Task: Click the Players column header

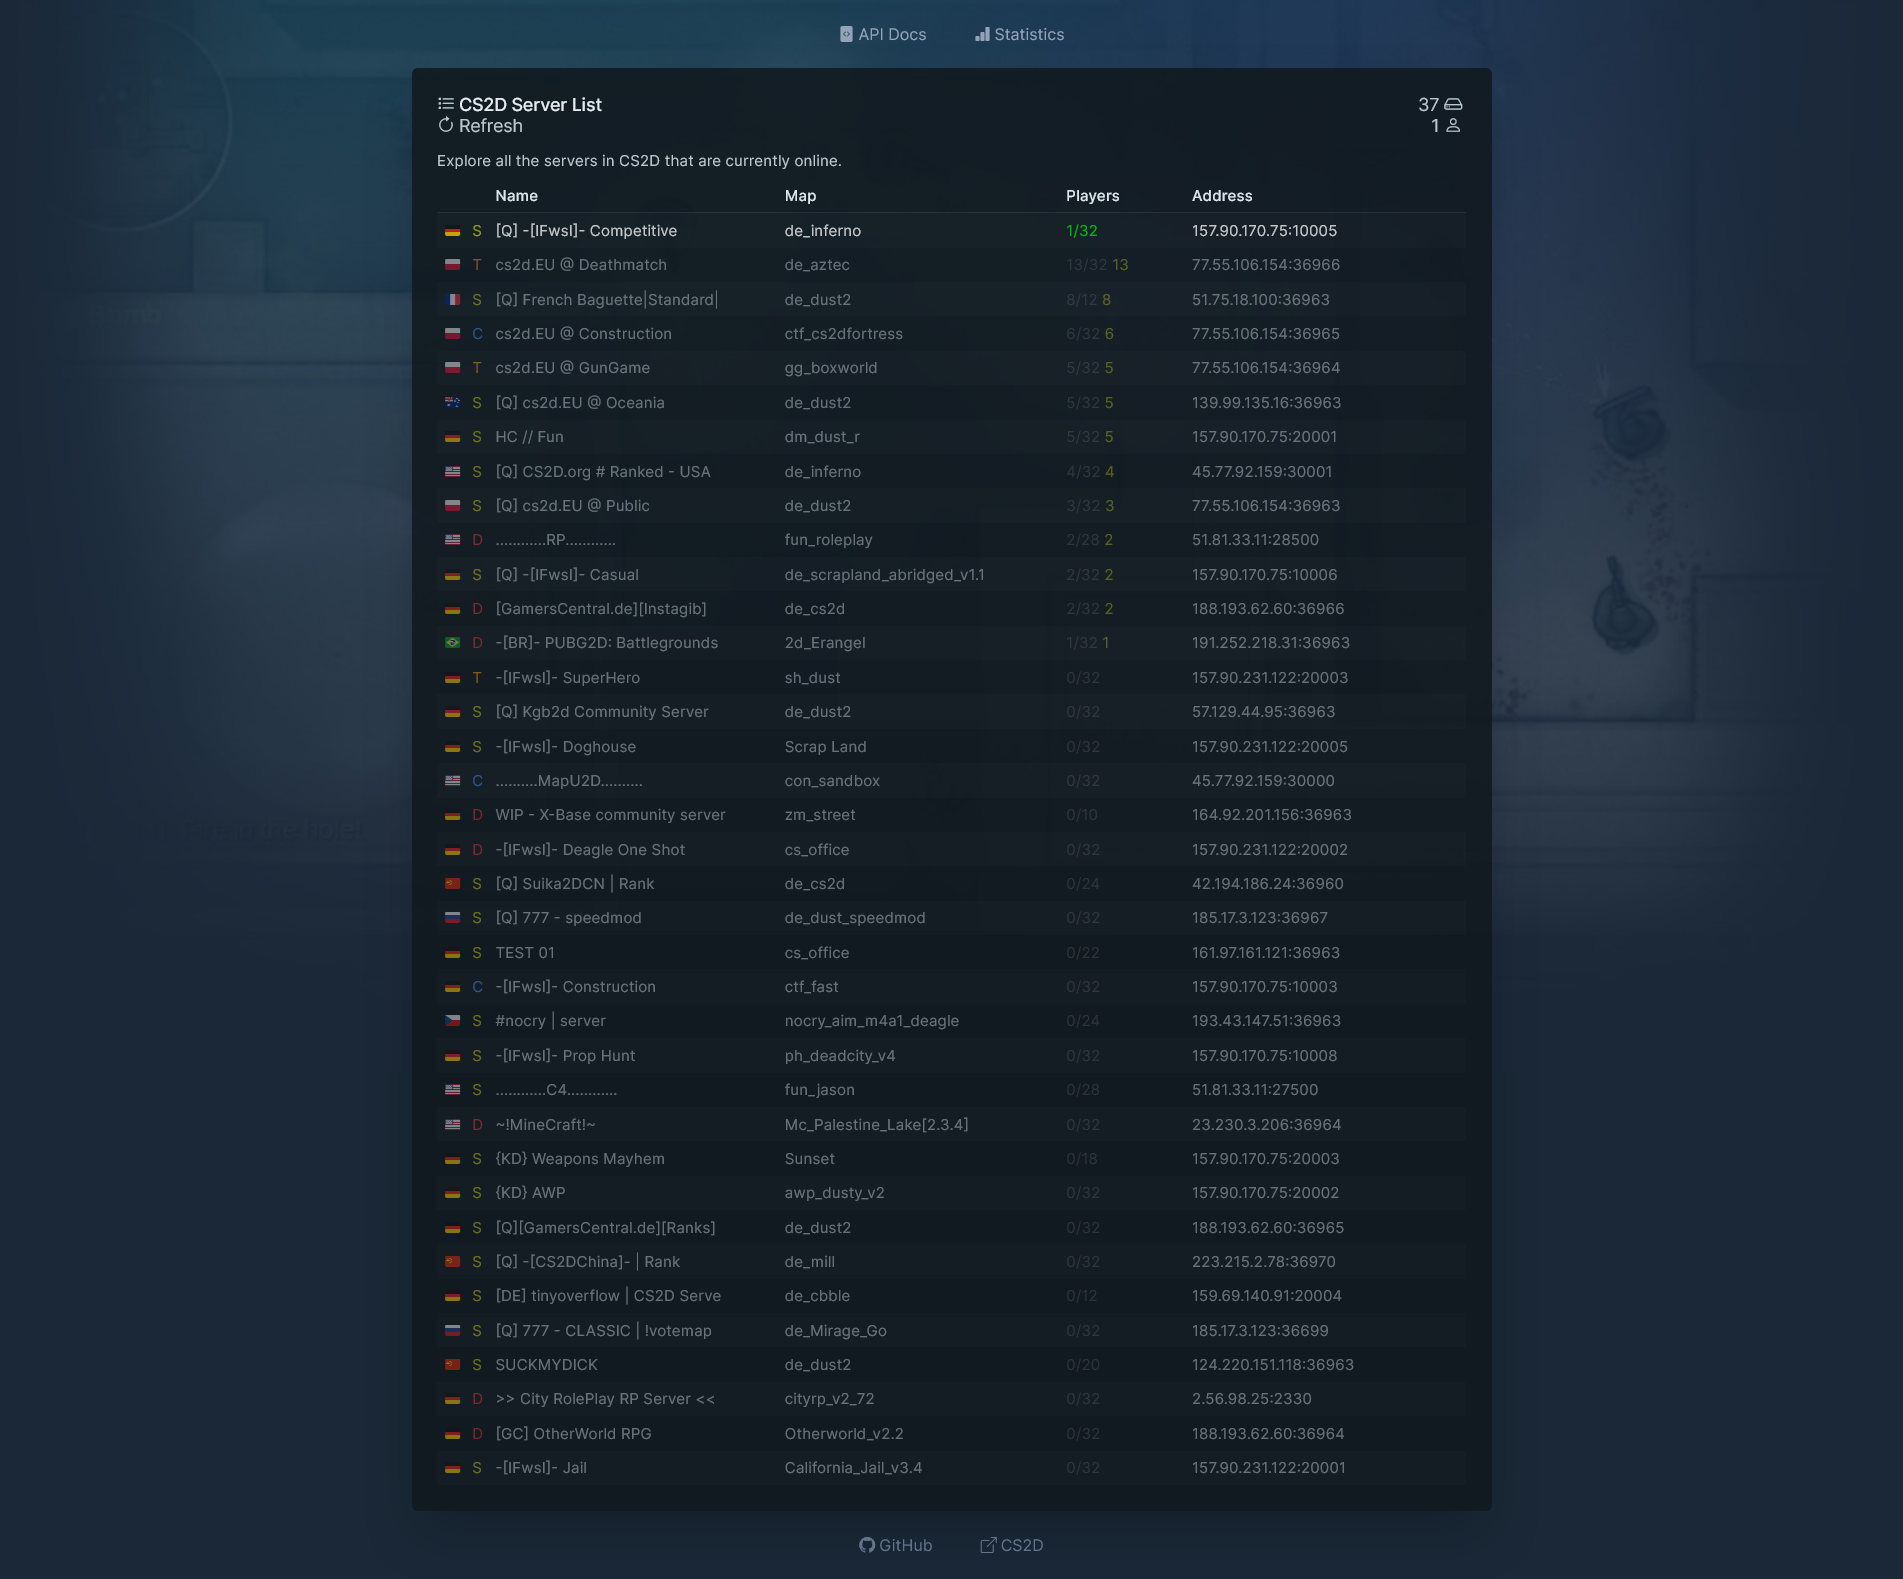Action: (1092, 196)
